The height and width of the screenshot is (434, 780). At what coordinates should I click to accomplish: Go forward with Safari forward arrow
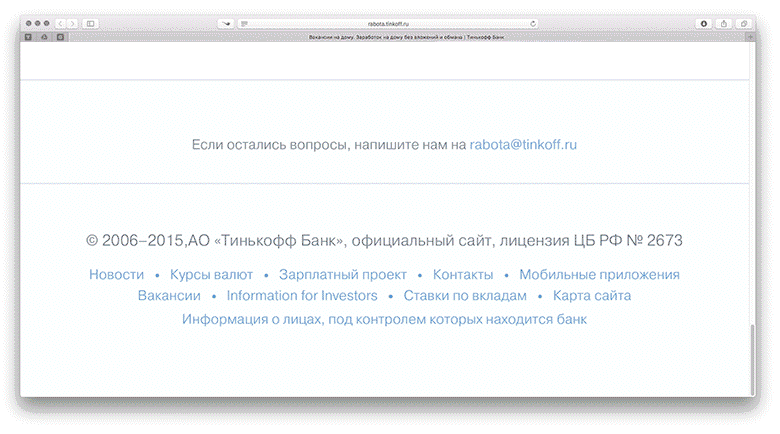pyautogui.click(x=73, y=23)
